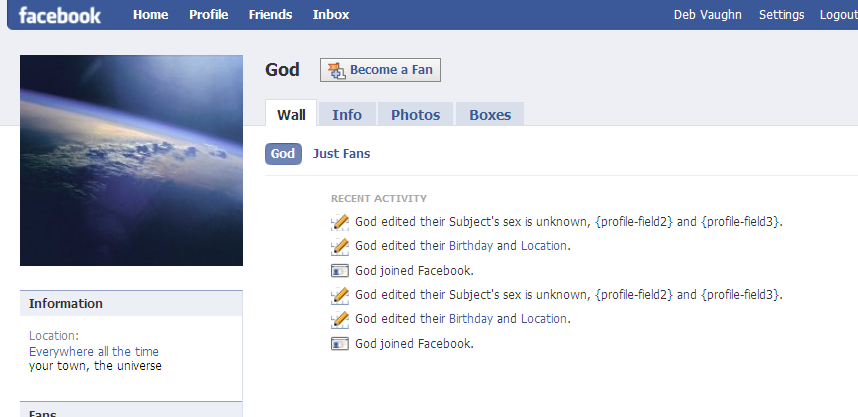This screenshot has height=417, width=858.
Task: Click the Earth profile picture
Action: coord(131,160)
